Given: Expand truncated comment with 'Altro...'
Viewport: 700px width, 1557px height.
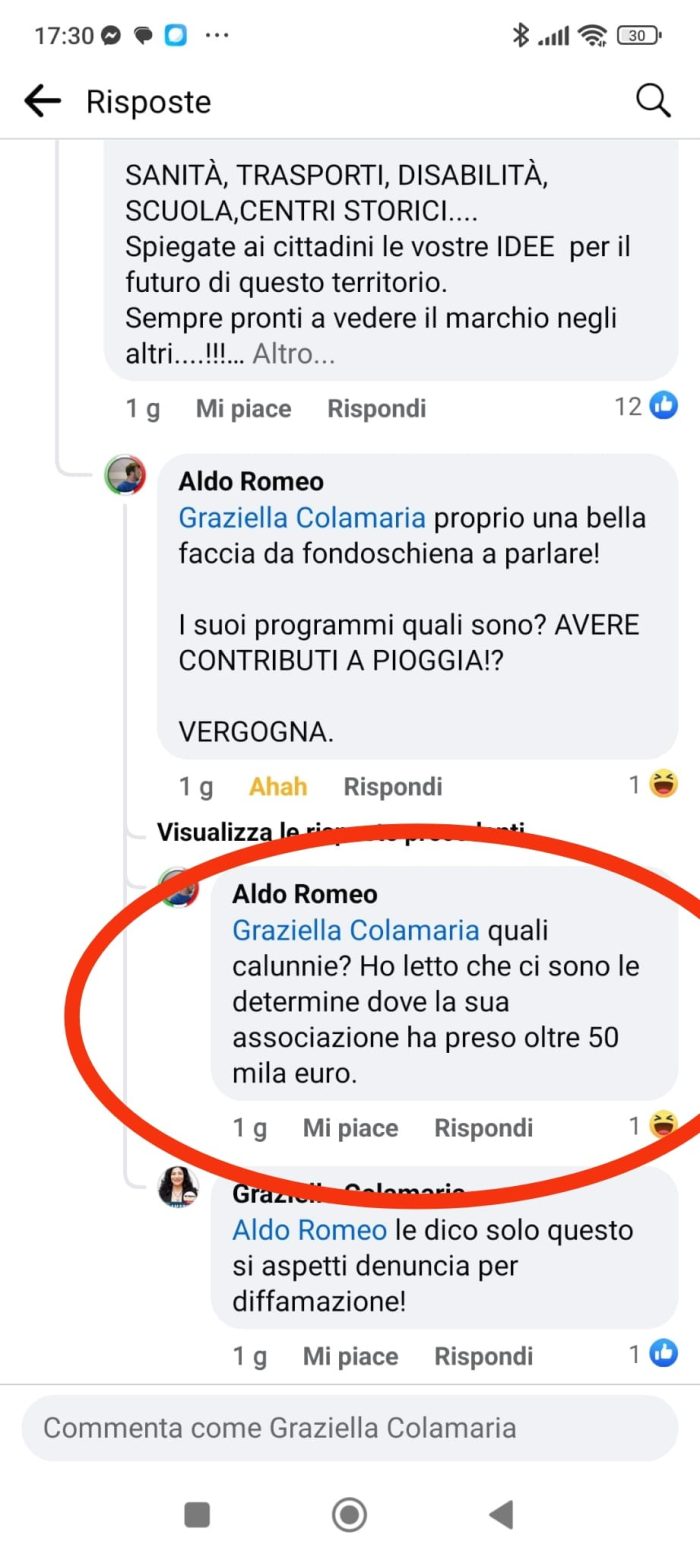Looking at the screenshot, I should point(293,354).
